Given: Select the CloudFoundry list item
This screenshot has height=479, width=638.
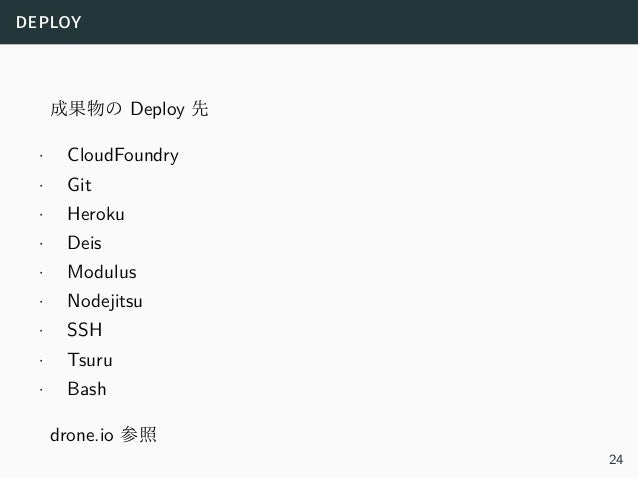Looking at the screenshot, I should point(123,155).
